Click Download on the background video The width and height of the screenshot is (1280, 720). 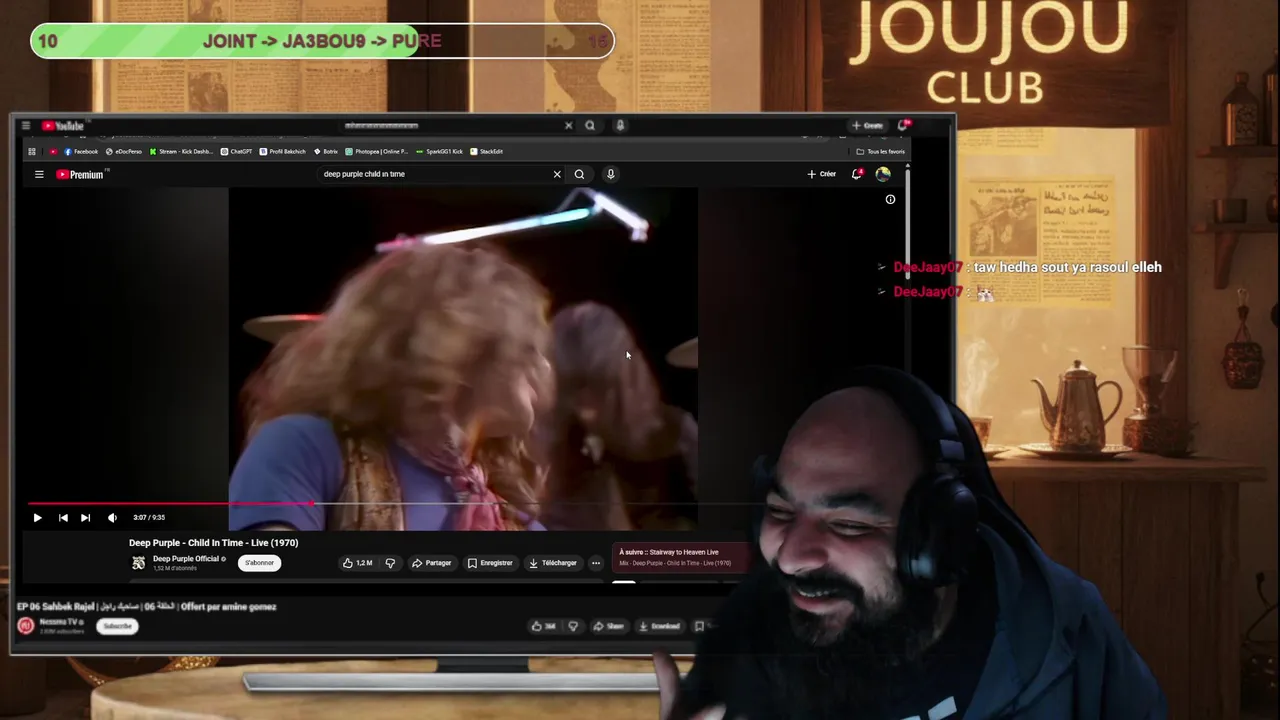pyautogui.click(x=659, y=626)
